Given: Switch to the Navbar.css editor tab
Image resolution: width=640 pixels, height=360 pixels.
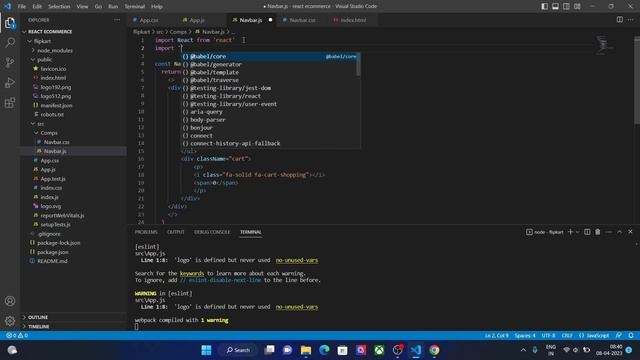Looking at the screenshot, I should coord(302,20).
